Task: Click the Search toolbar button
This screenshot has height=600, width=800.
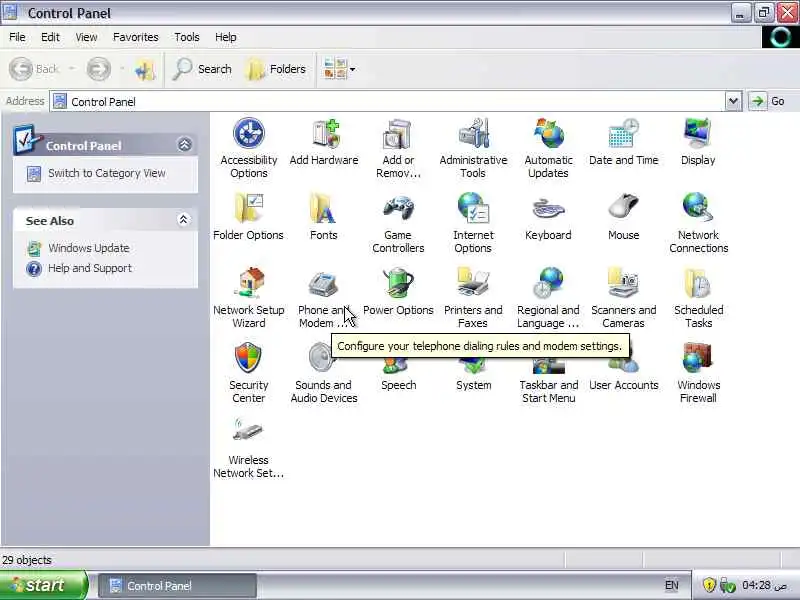Action: pos(202,69)
